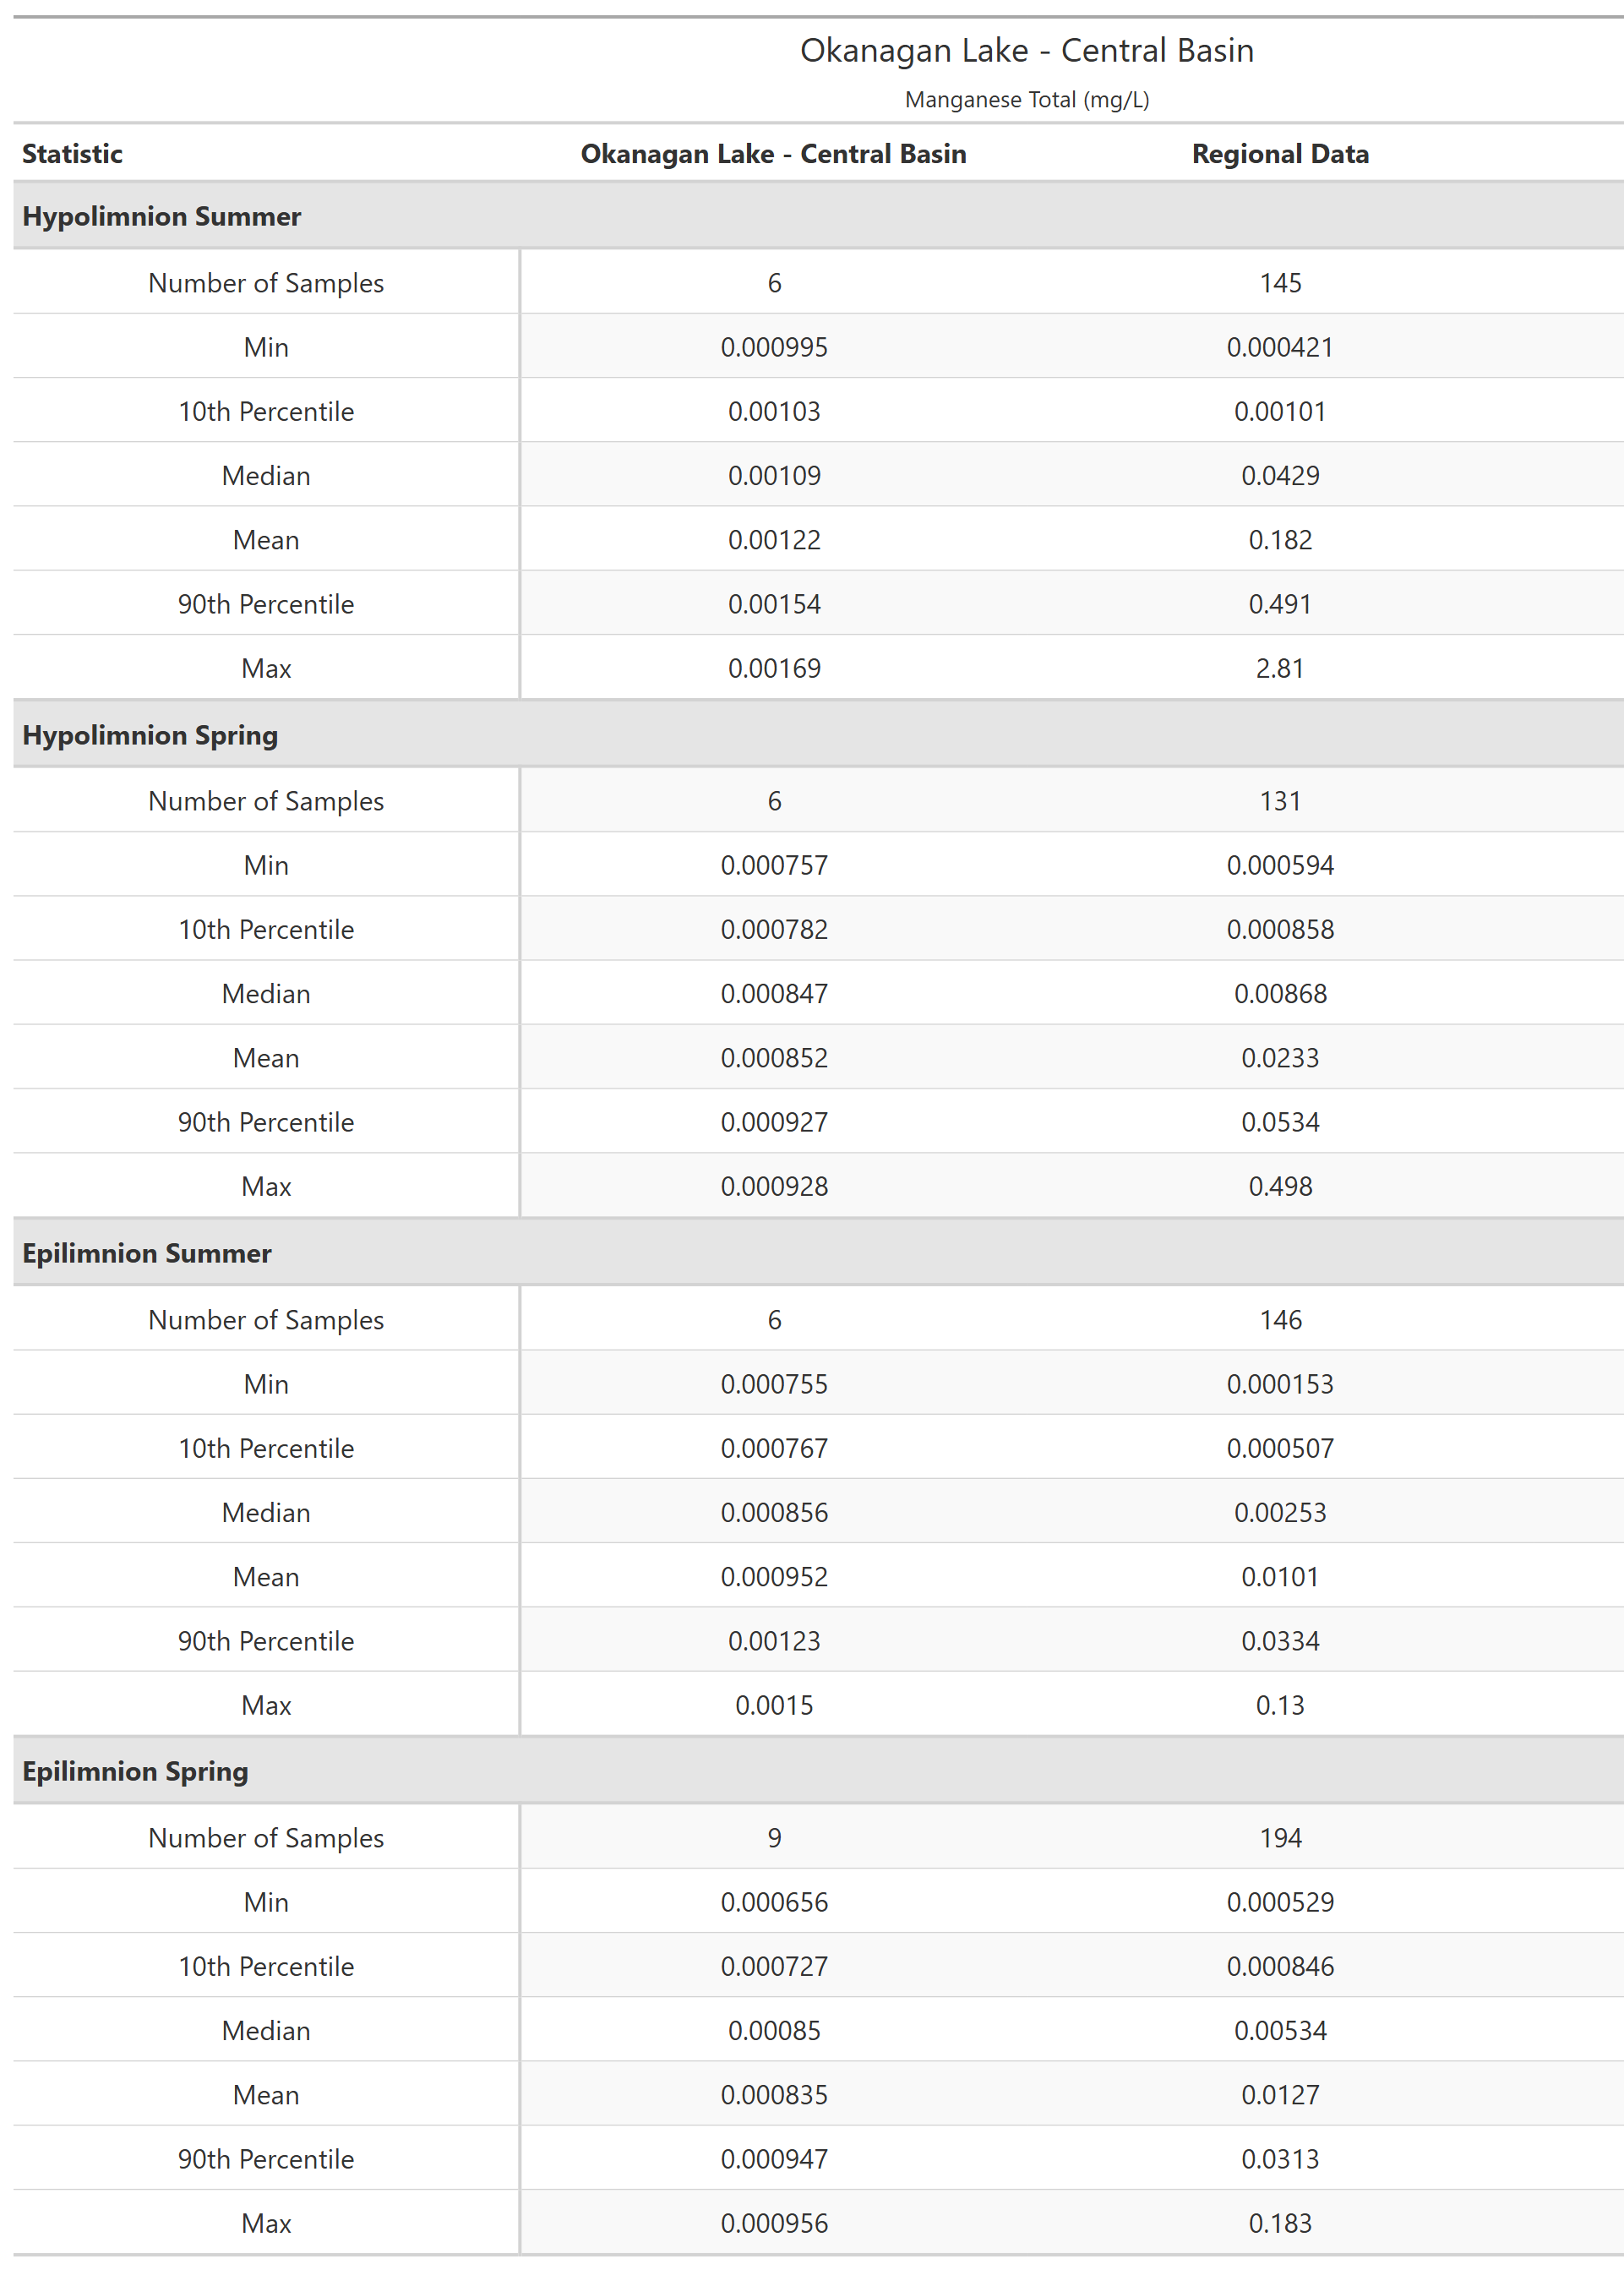Click the regional sample count 194
This screenshot has width=1624, height=2270.
(x=1280, y=1838)
